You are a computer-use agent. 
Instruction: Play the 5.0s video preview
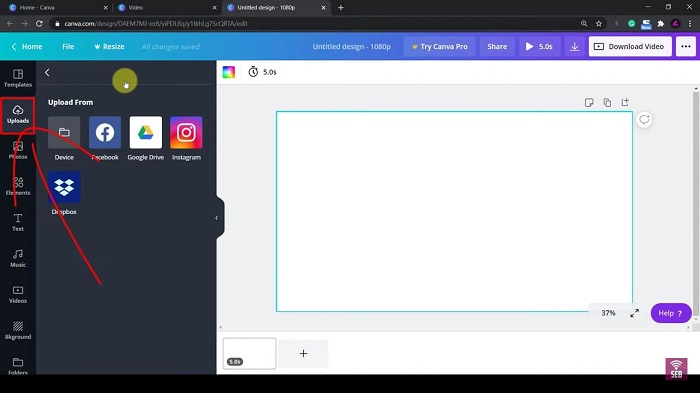pyautogui.click(x=539, y=46)
